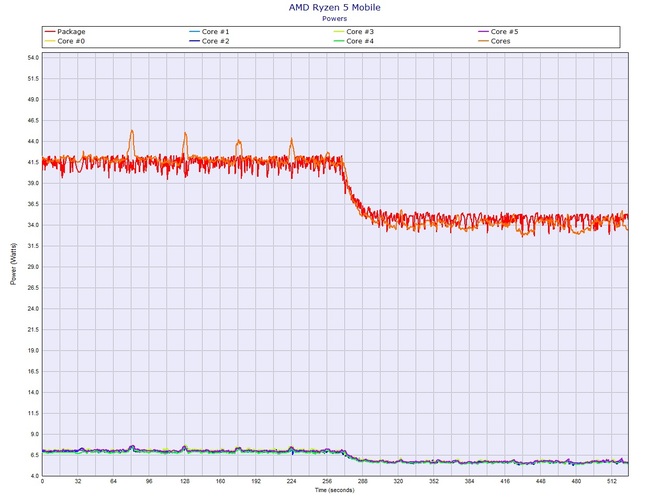Select Core #5 legend entry
This screenshot has height=502, width=670.
tap(498, 32)
